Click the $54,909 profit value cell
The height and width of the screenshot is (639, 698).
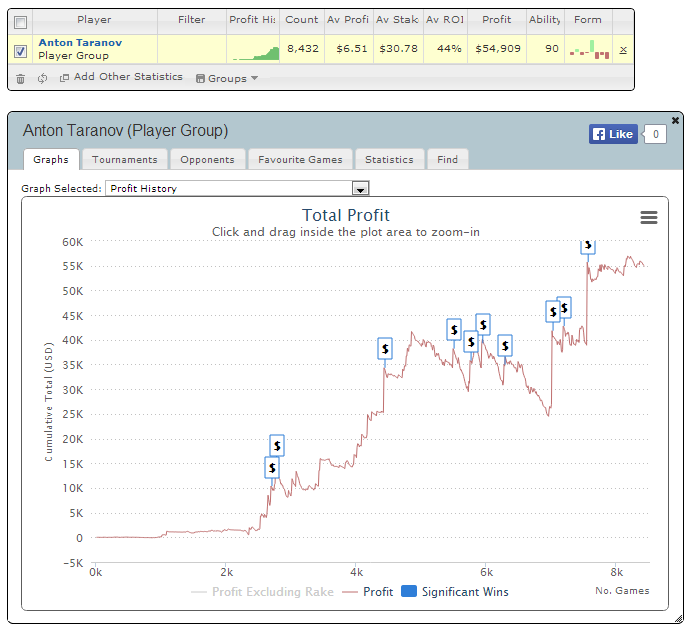pyautogui.click(x=497, y=49)
